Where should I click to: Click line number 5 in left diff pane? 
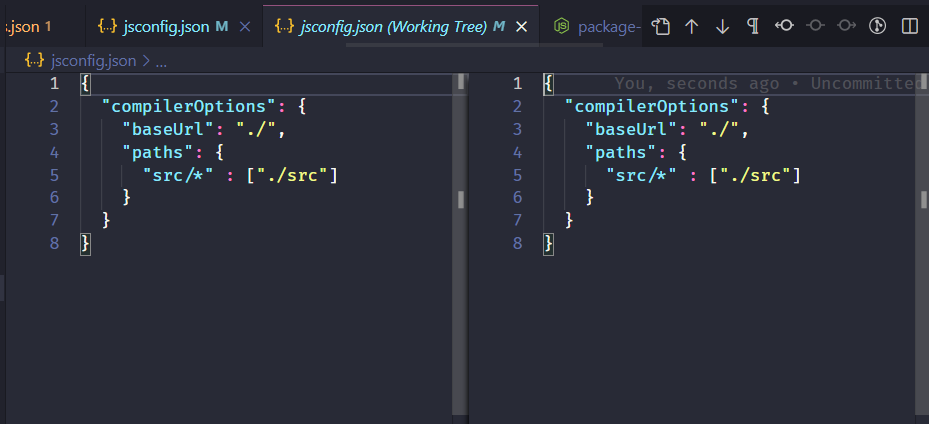(x=55, y=175)
